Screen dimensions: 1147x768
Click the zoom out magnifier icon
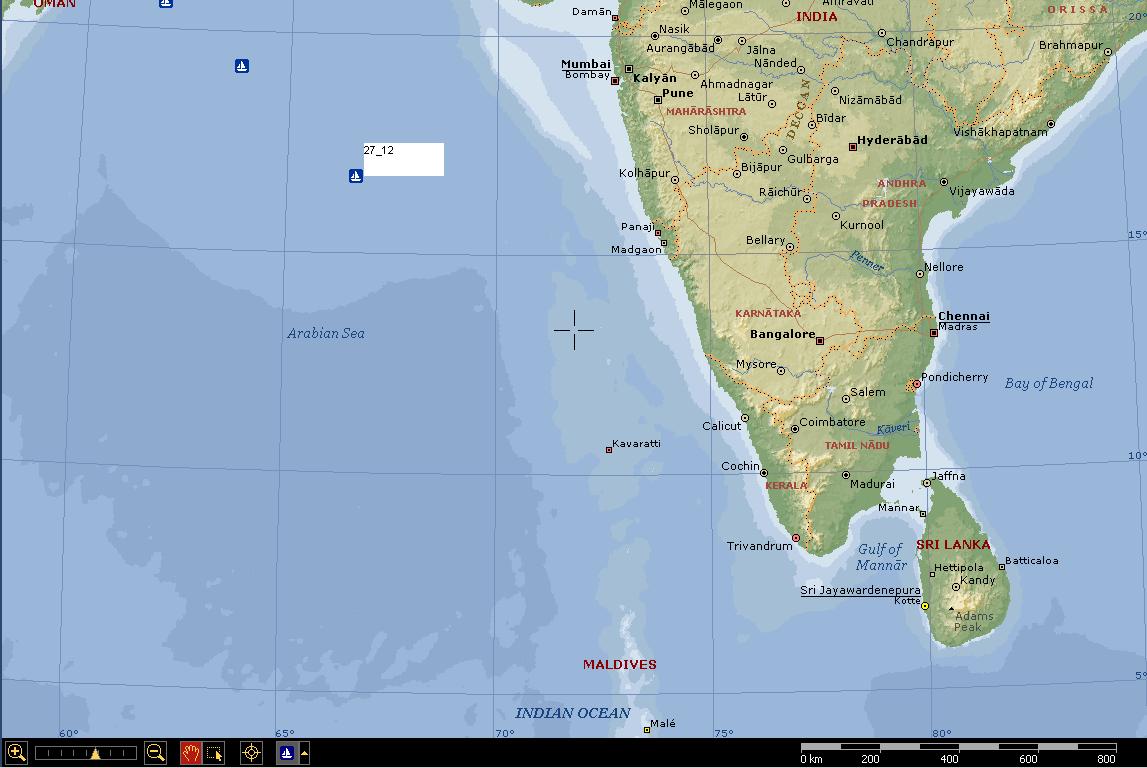155,752
